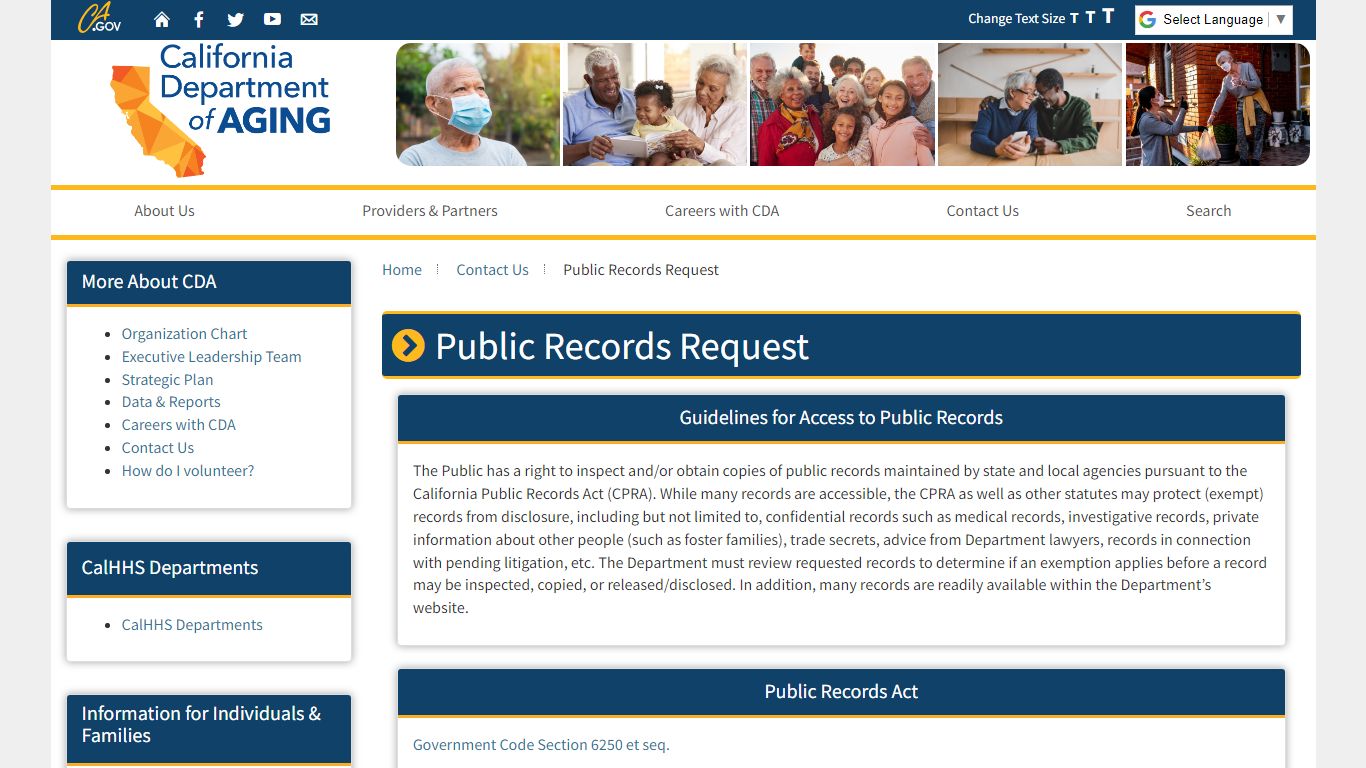This screenshot has width=1366, height=768.
Task: Open the Providers & Partners menu
Action: click(x=430, y=211)
